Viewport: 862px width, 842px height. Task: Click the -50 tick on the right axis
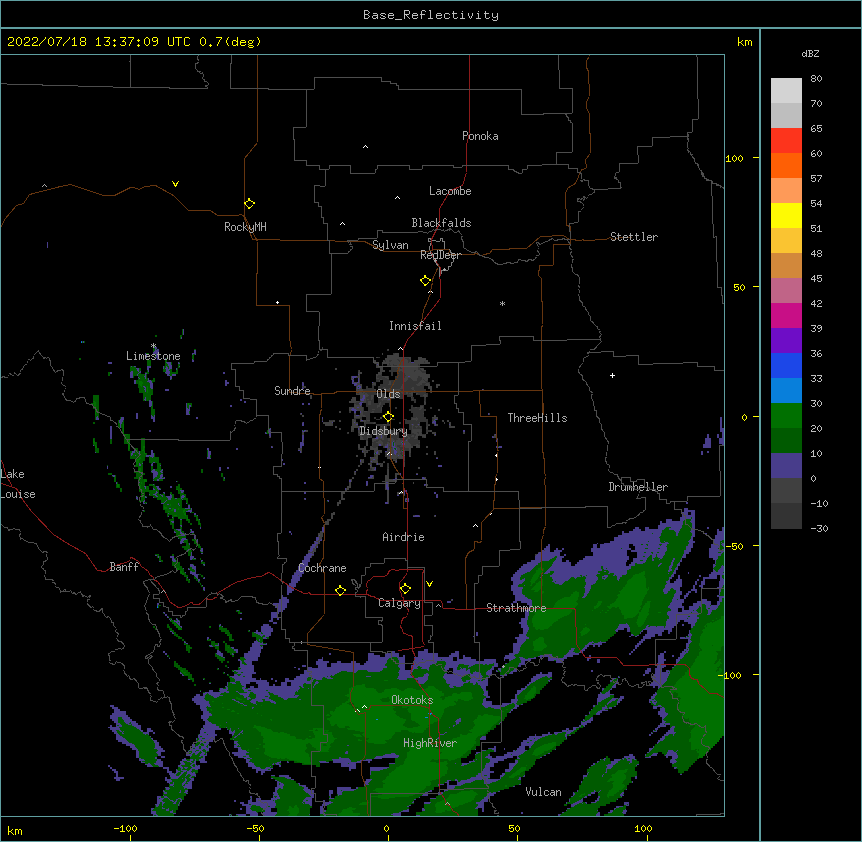point(734,546)
